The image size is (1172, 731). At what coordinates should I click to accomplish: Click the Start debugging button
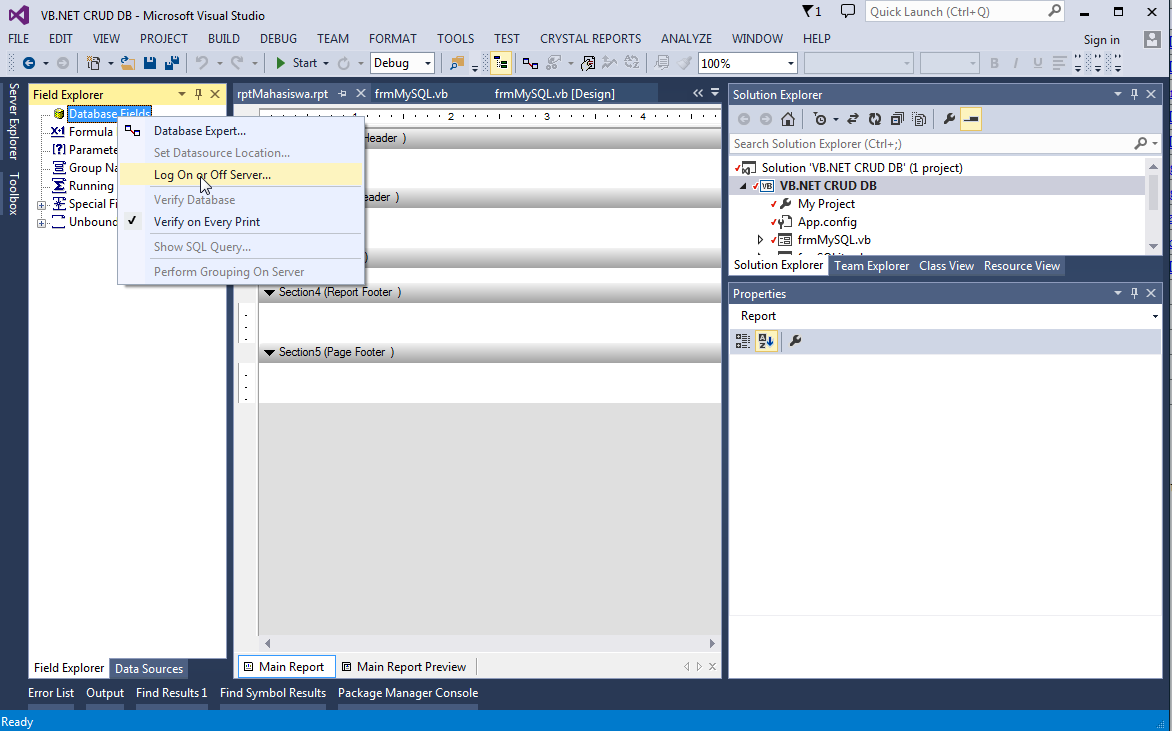tap(297, 64)
